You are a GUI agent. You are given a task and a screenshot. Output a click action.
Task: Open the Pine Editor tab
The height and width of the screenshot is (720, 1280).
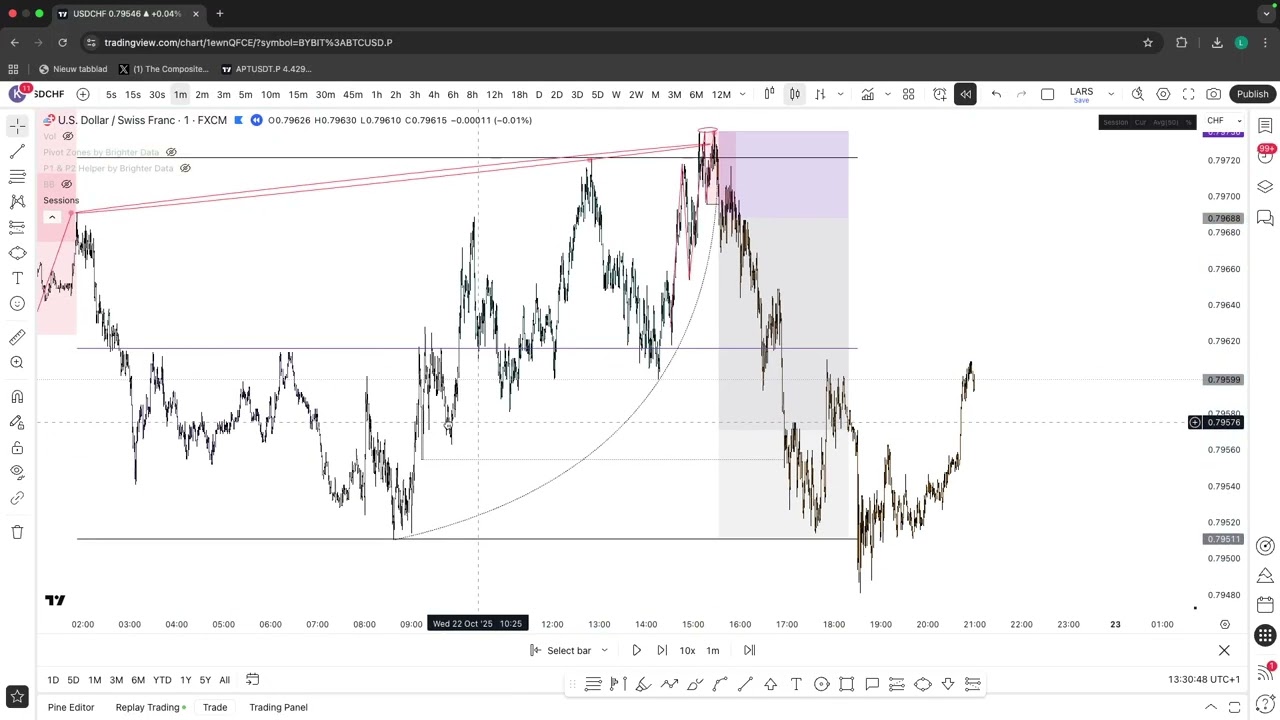71,707
